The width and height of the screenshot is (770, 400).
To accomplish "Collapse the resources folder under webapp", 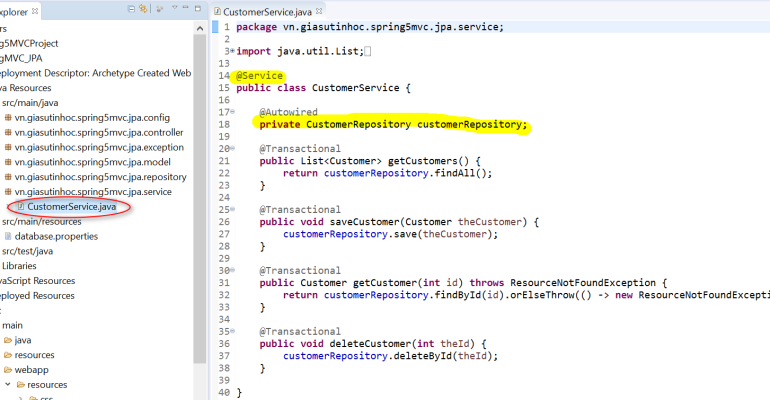I will (x=8, y=384).
